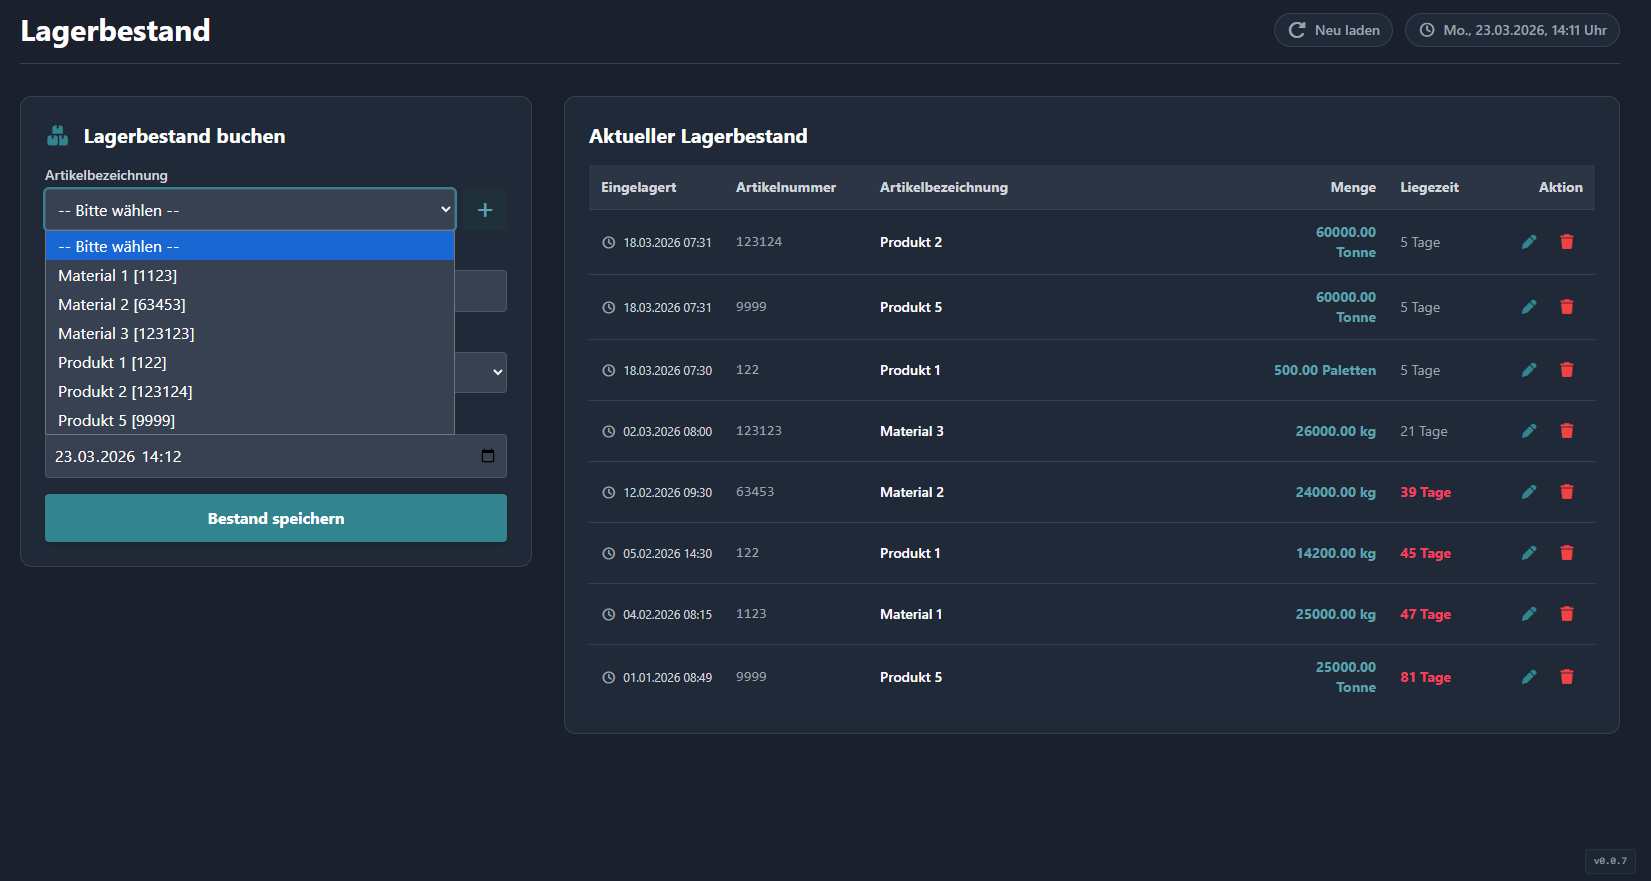The width and height of the screenshot is (1651, 881).
Task: Choose Produkt 5 [9999] option
Action: 117,420
